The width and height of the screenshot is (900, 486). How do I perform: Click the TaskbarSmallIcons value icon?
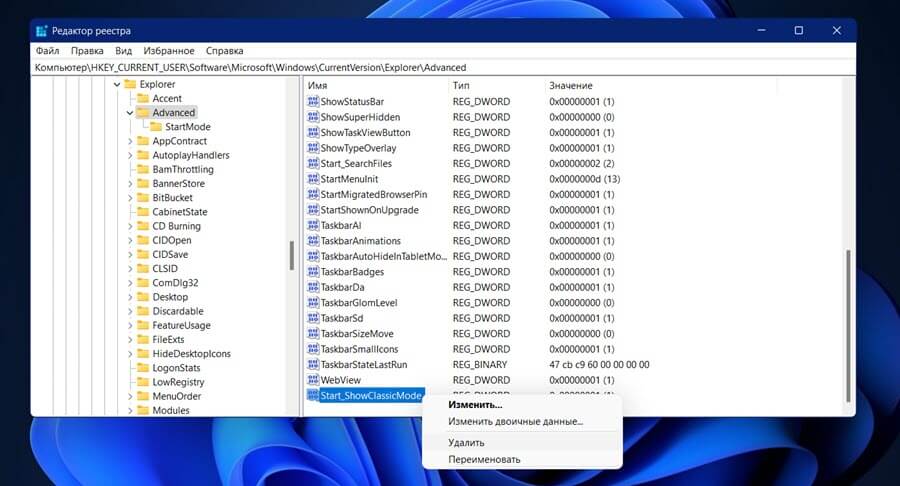click(x=313, y=349)
